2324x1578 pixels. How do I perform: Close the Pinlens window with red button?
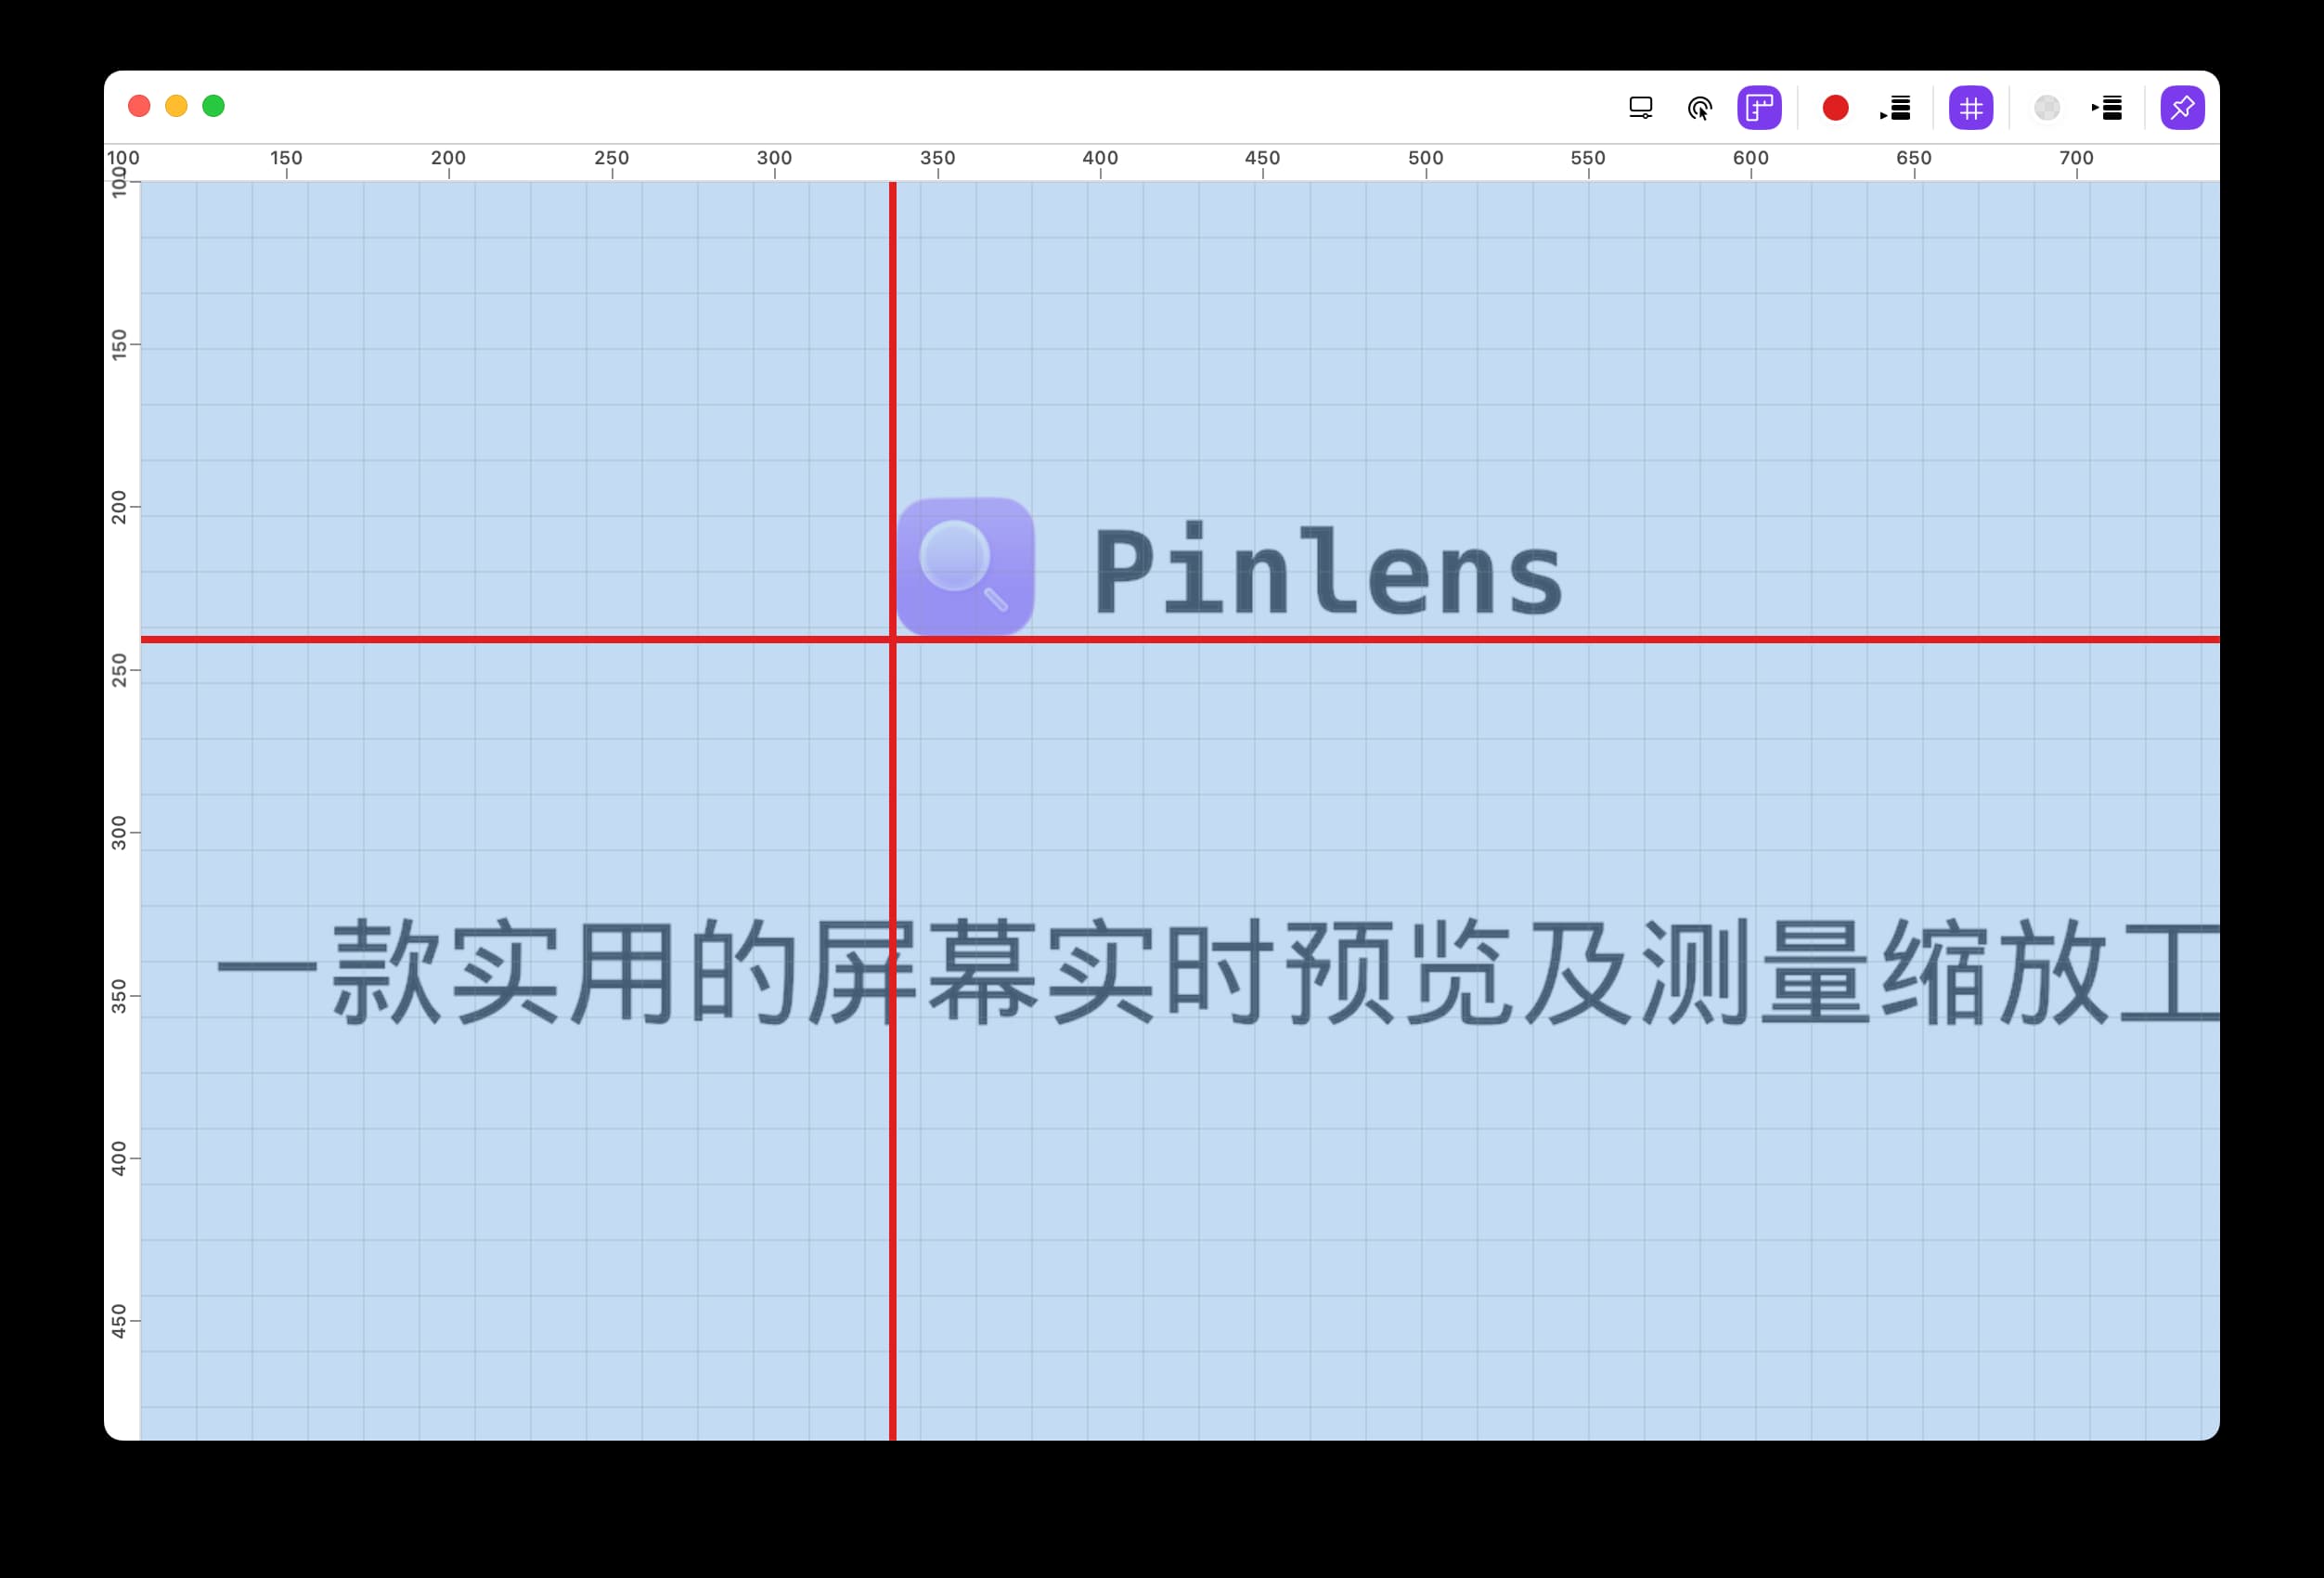pos(139,106)
